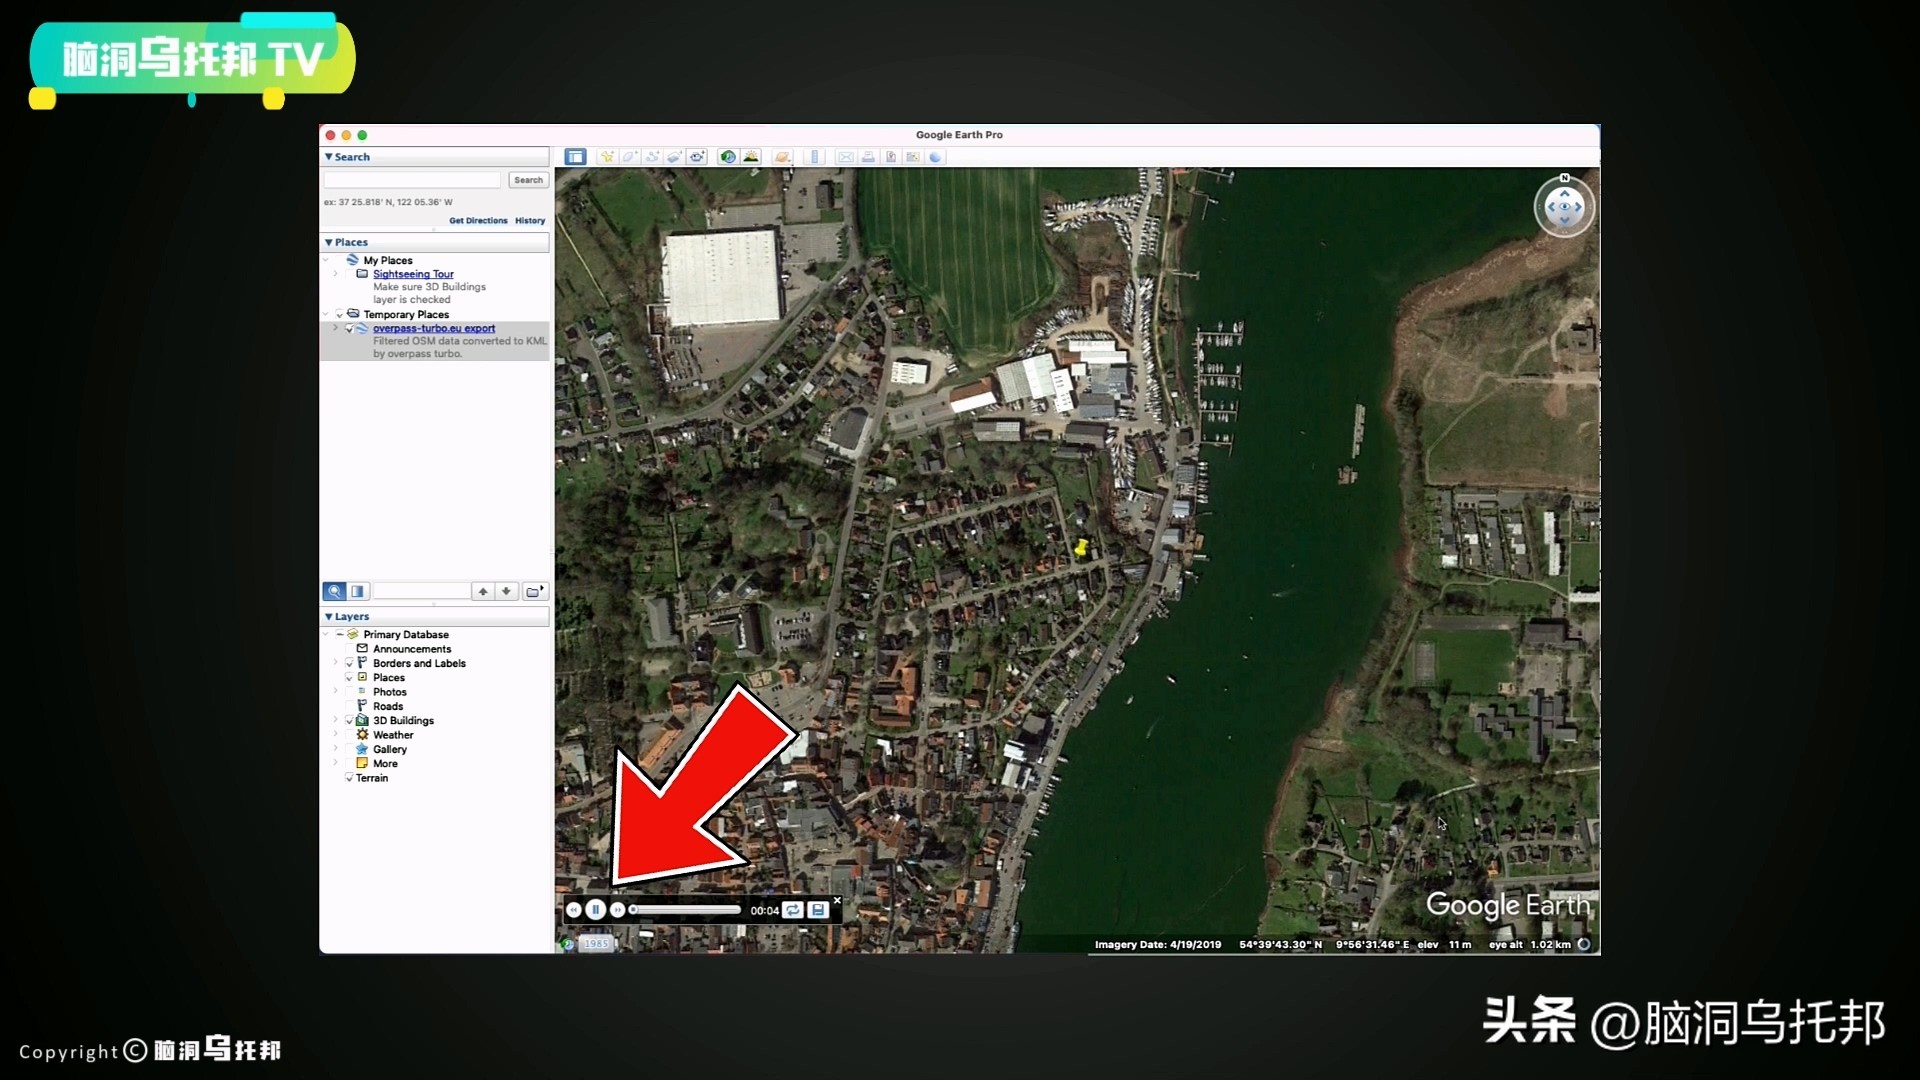Toggle the sunlight across landscape icon
Viewport: 1920px width, 1080px height.
tap(751, 157)
